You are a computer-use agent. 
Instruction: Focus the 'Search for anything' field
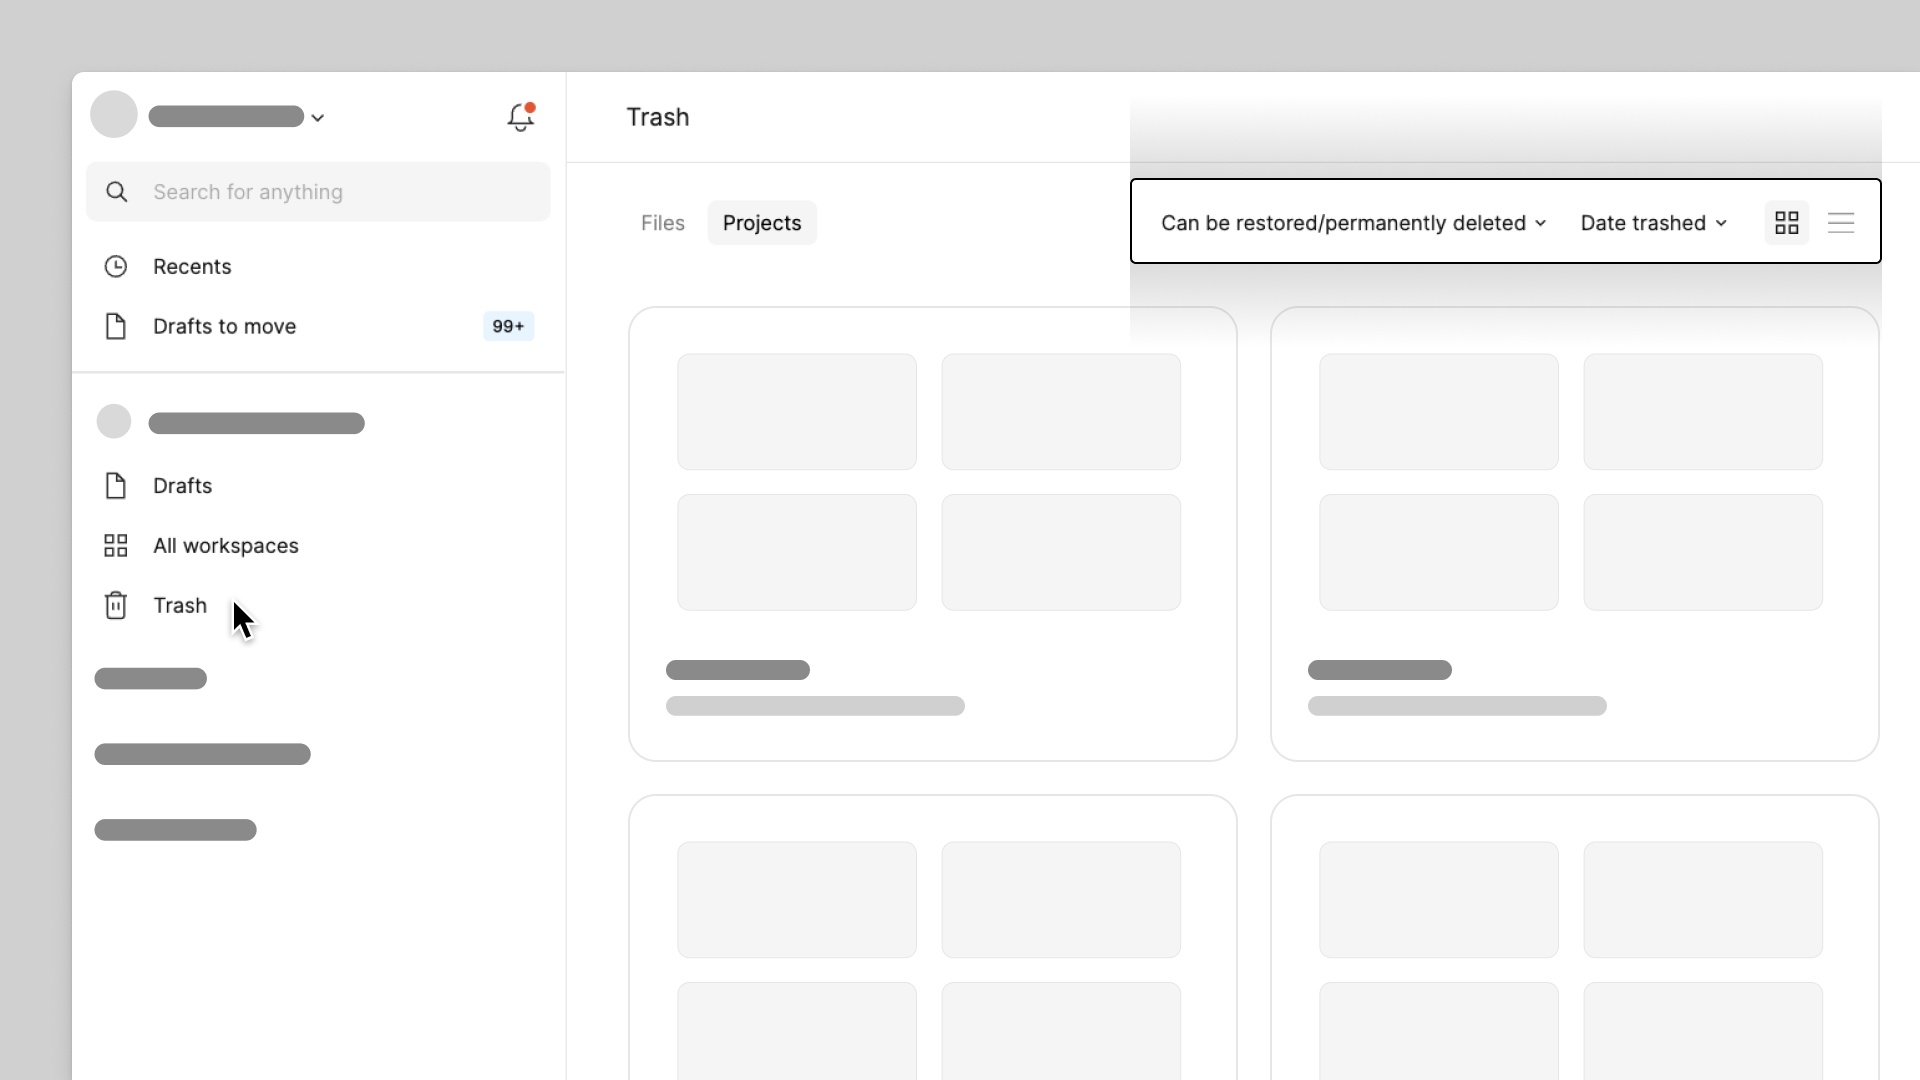click(318, 192)
